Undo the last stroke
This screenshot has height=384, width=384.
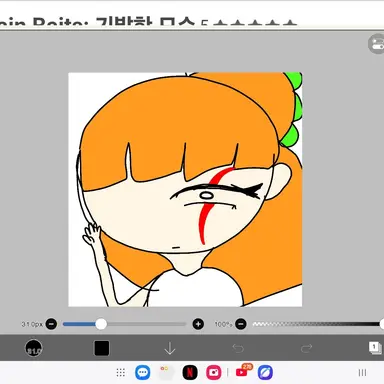(238, 348)
